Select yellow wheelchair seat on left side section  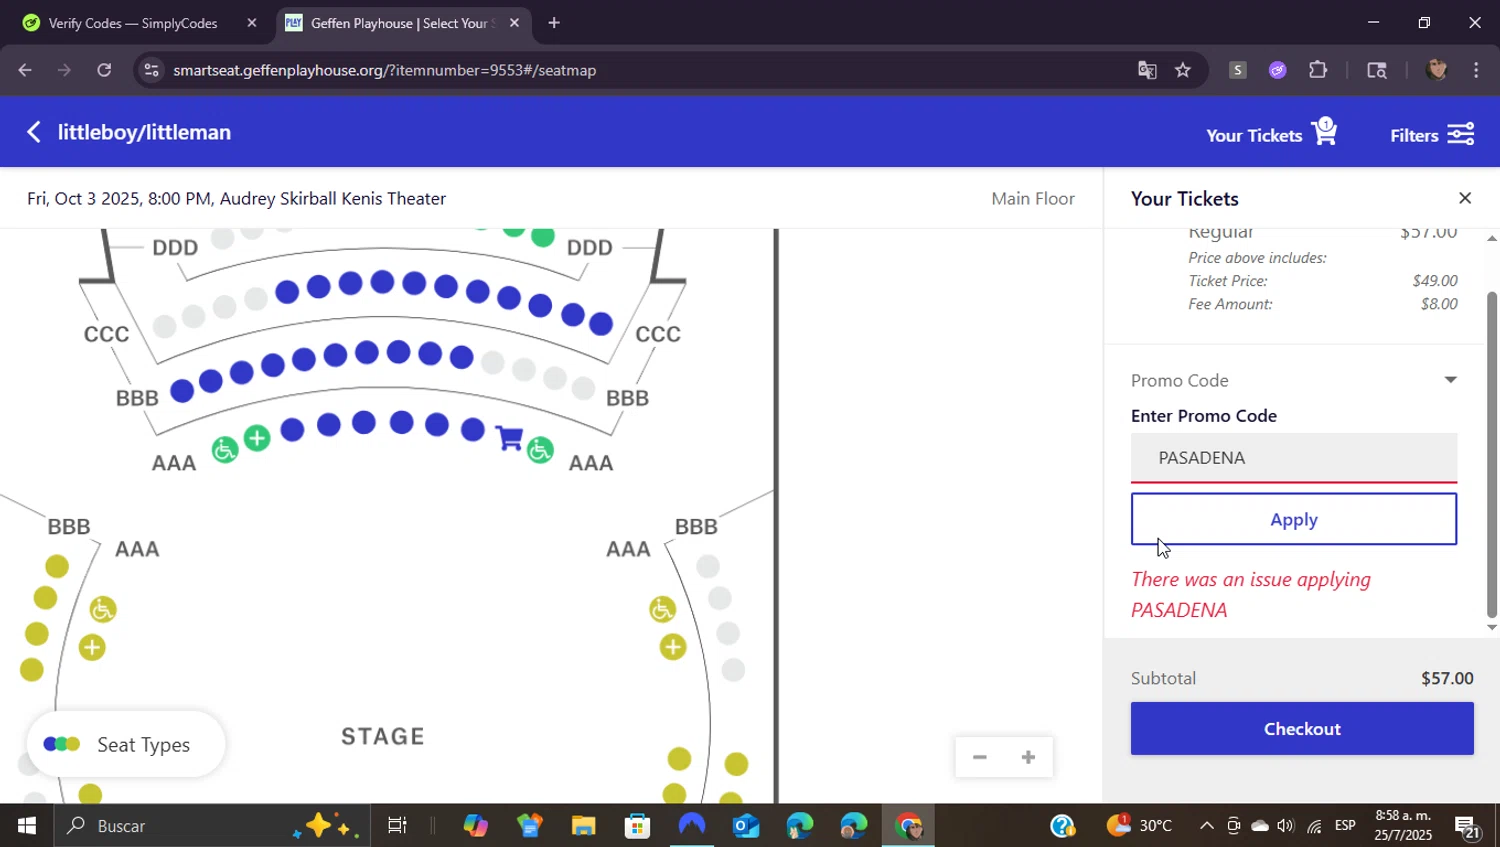pyautogui.click(x=103, y=609)
